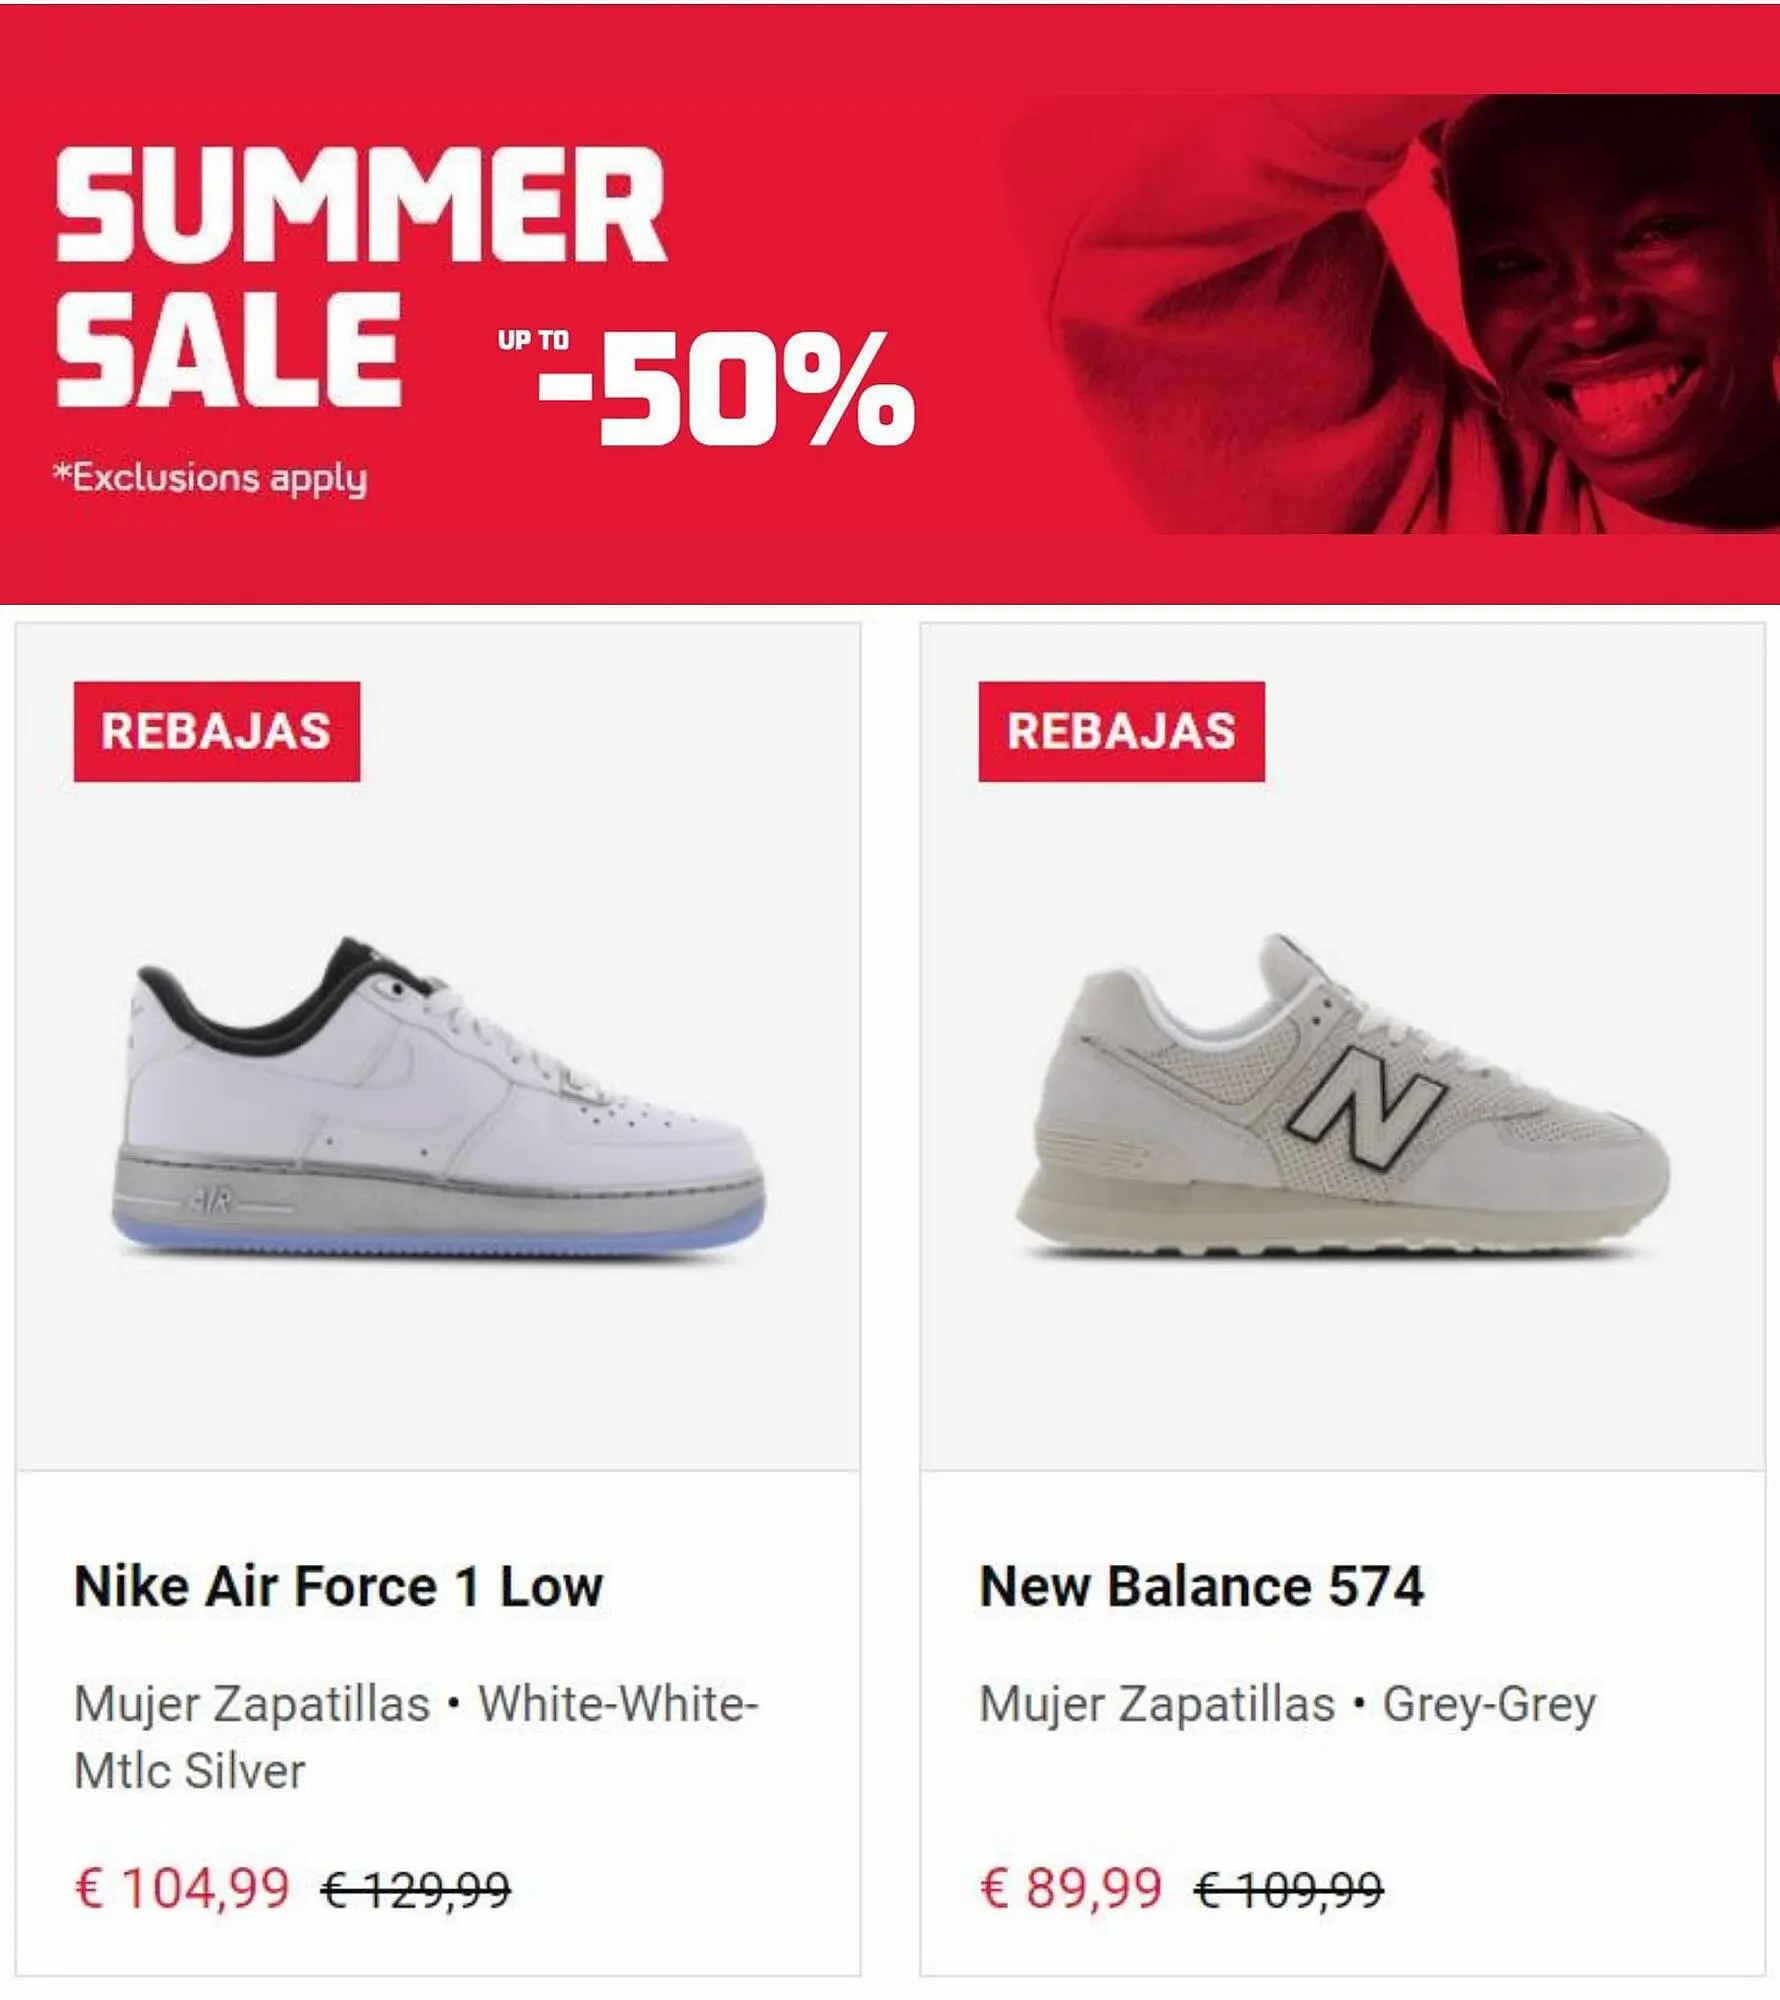Click the crossed-out € 109,99 price

pos(1289,1890)
